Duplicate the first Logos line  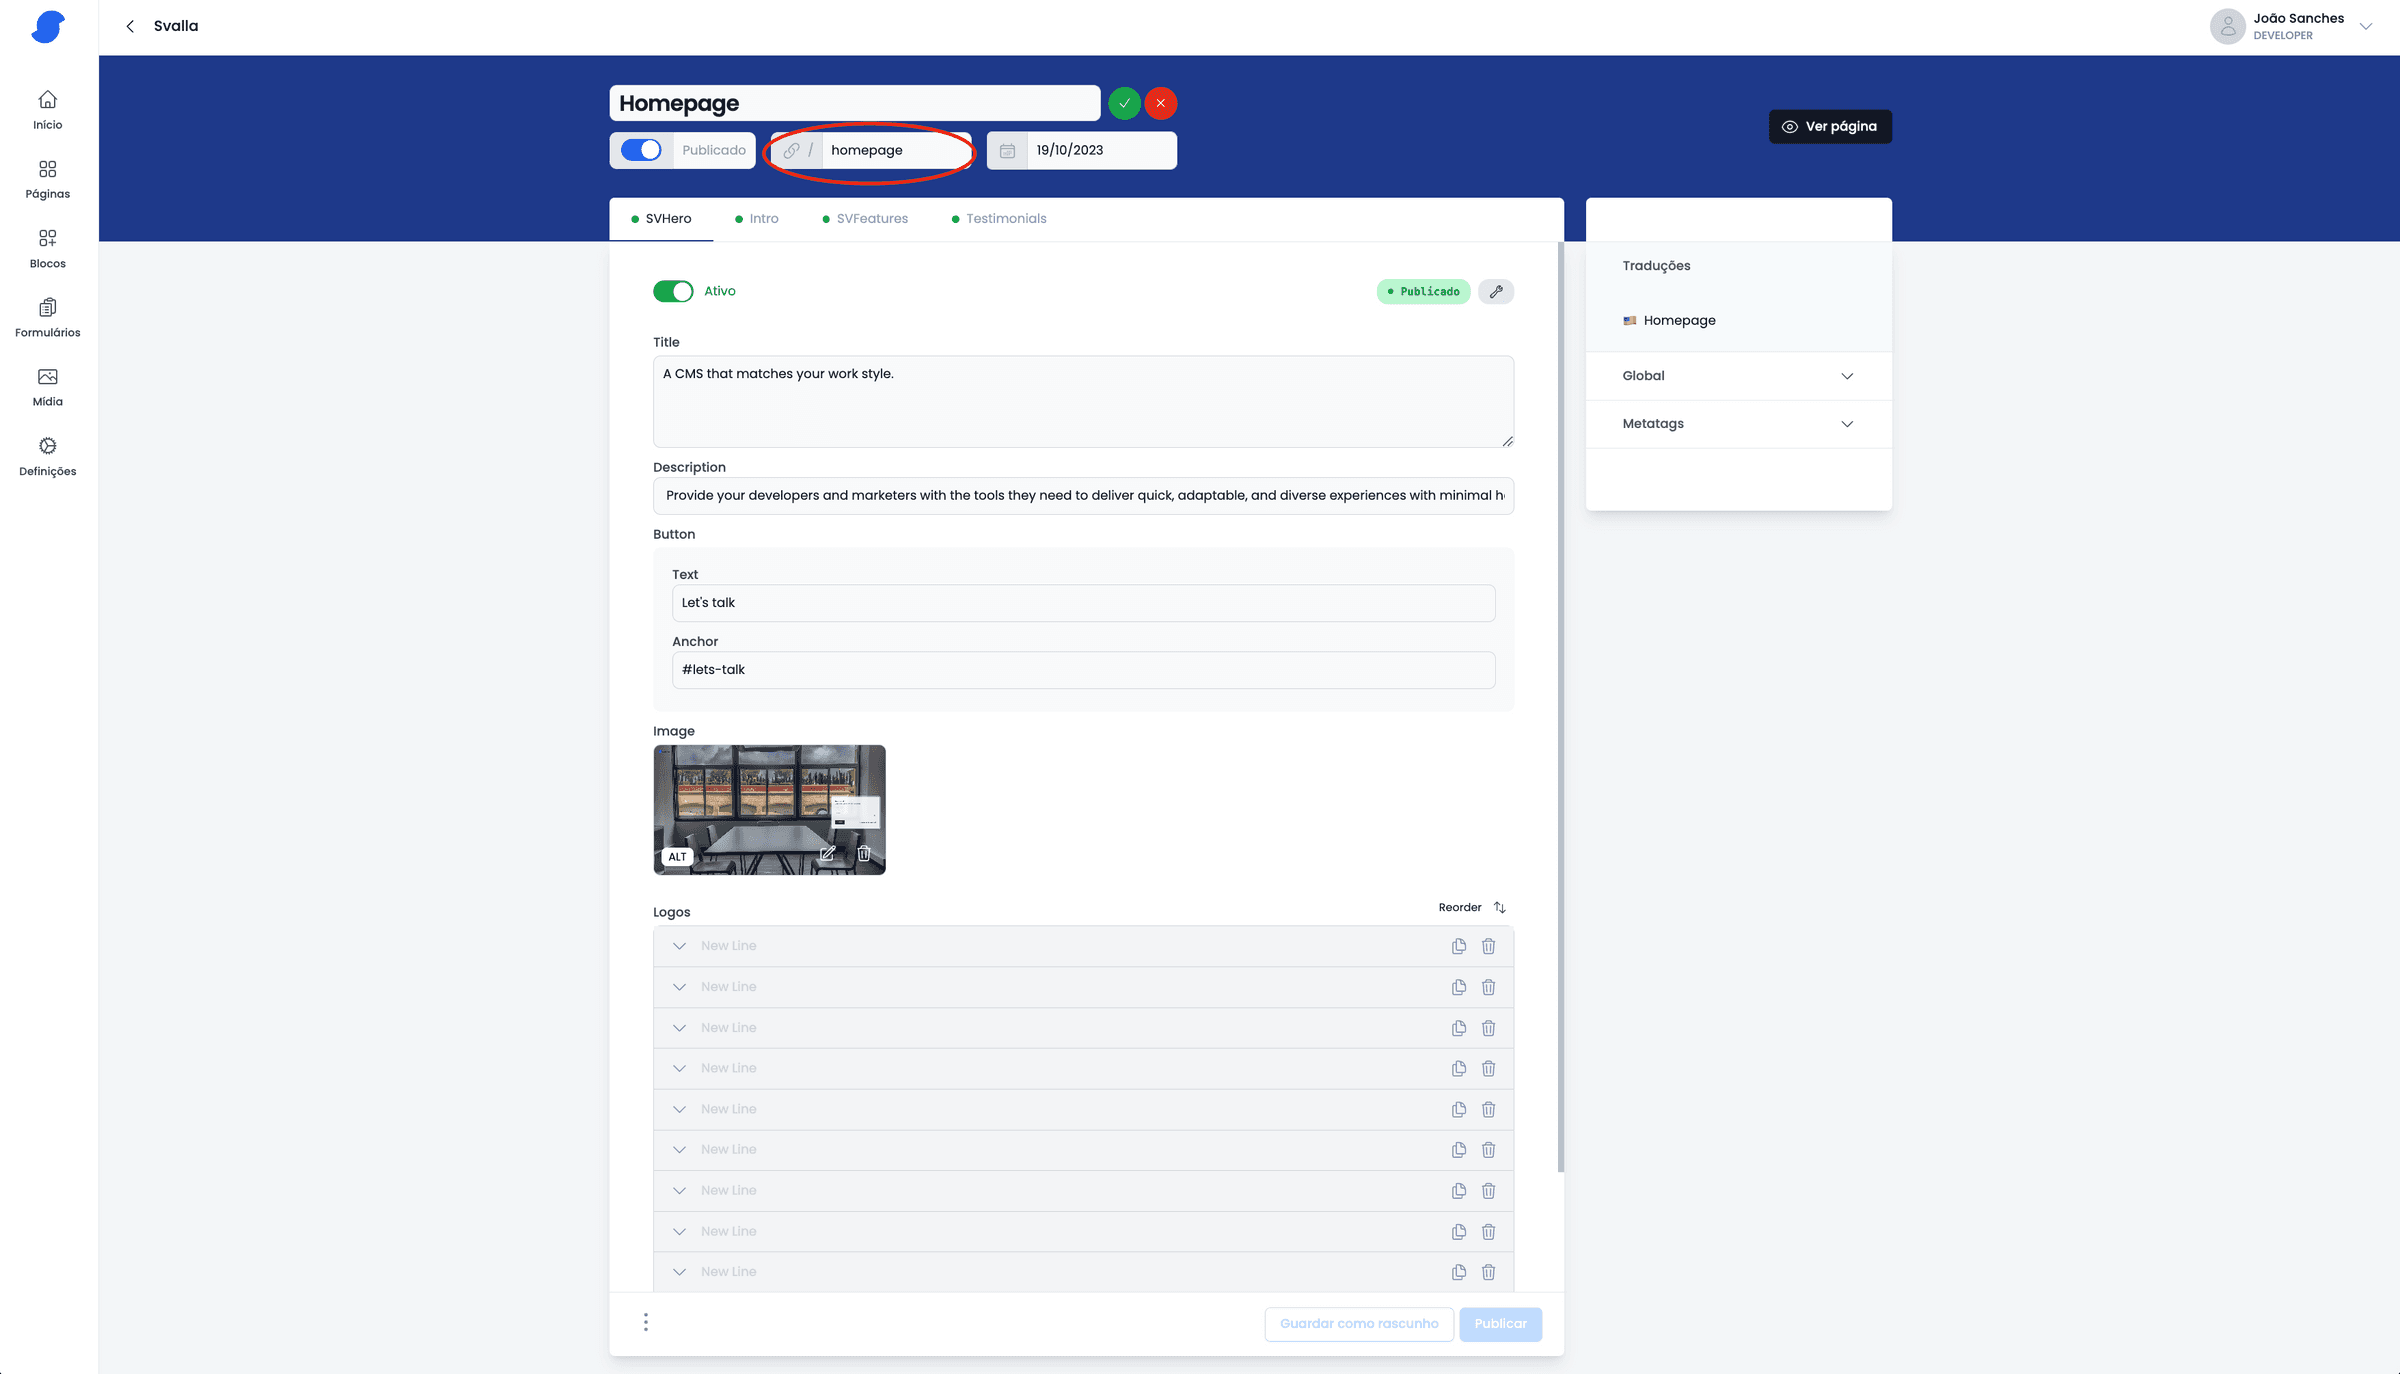(x=1459, y=946)
